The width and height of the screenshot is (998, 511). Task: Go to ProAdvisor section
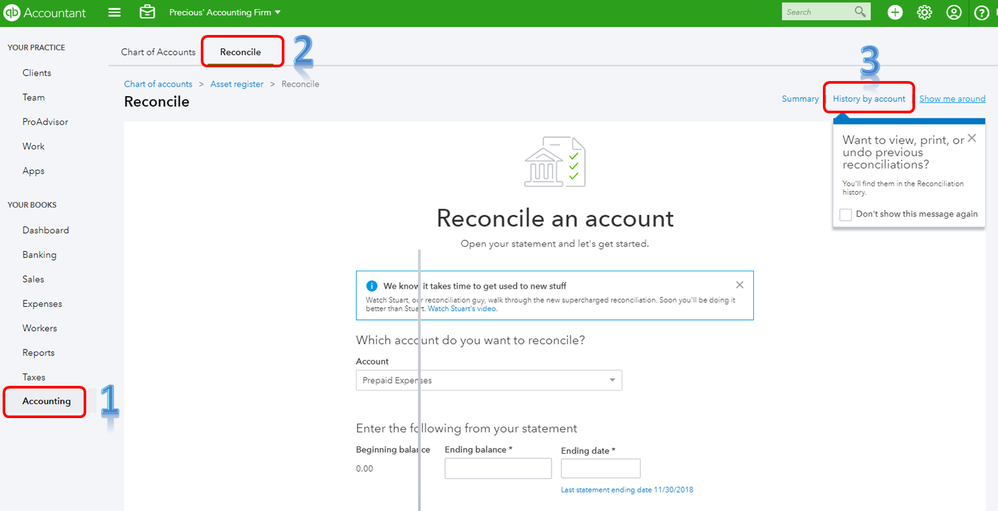pos(45,122)
